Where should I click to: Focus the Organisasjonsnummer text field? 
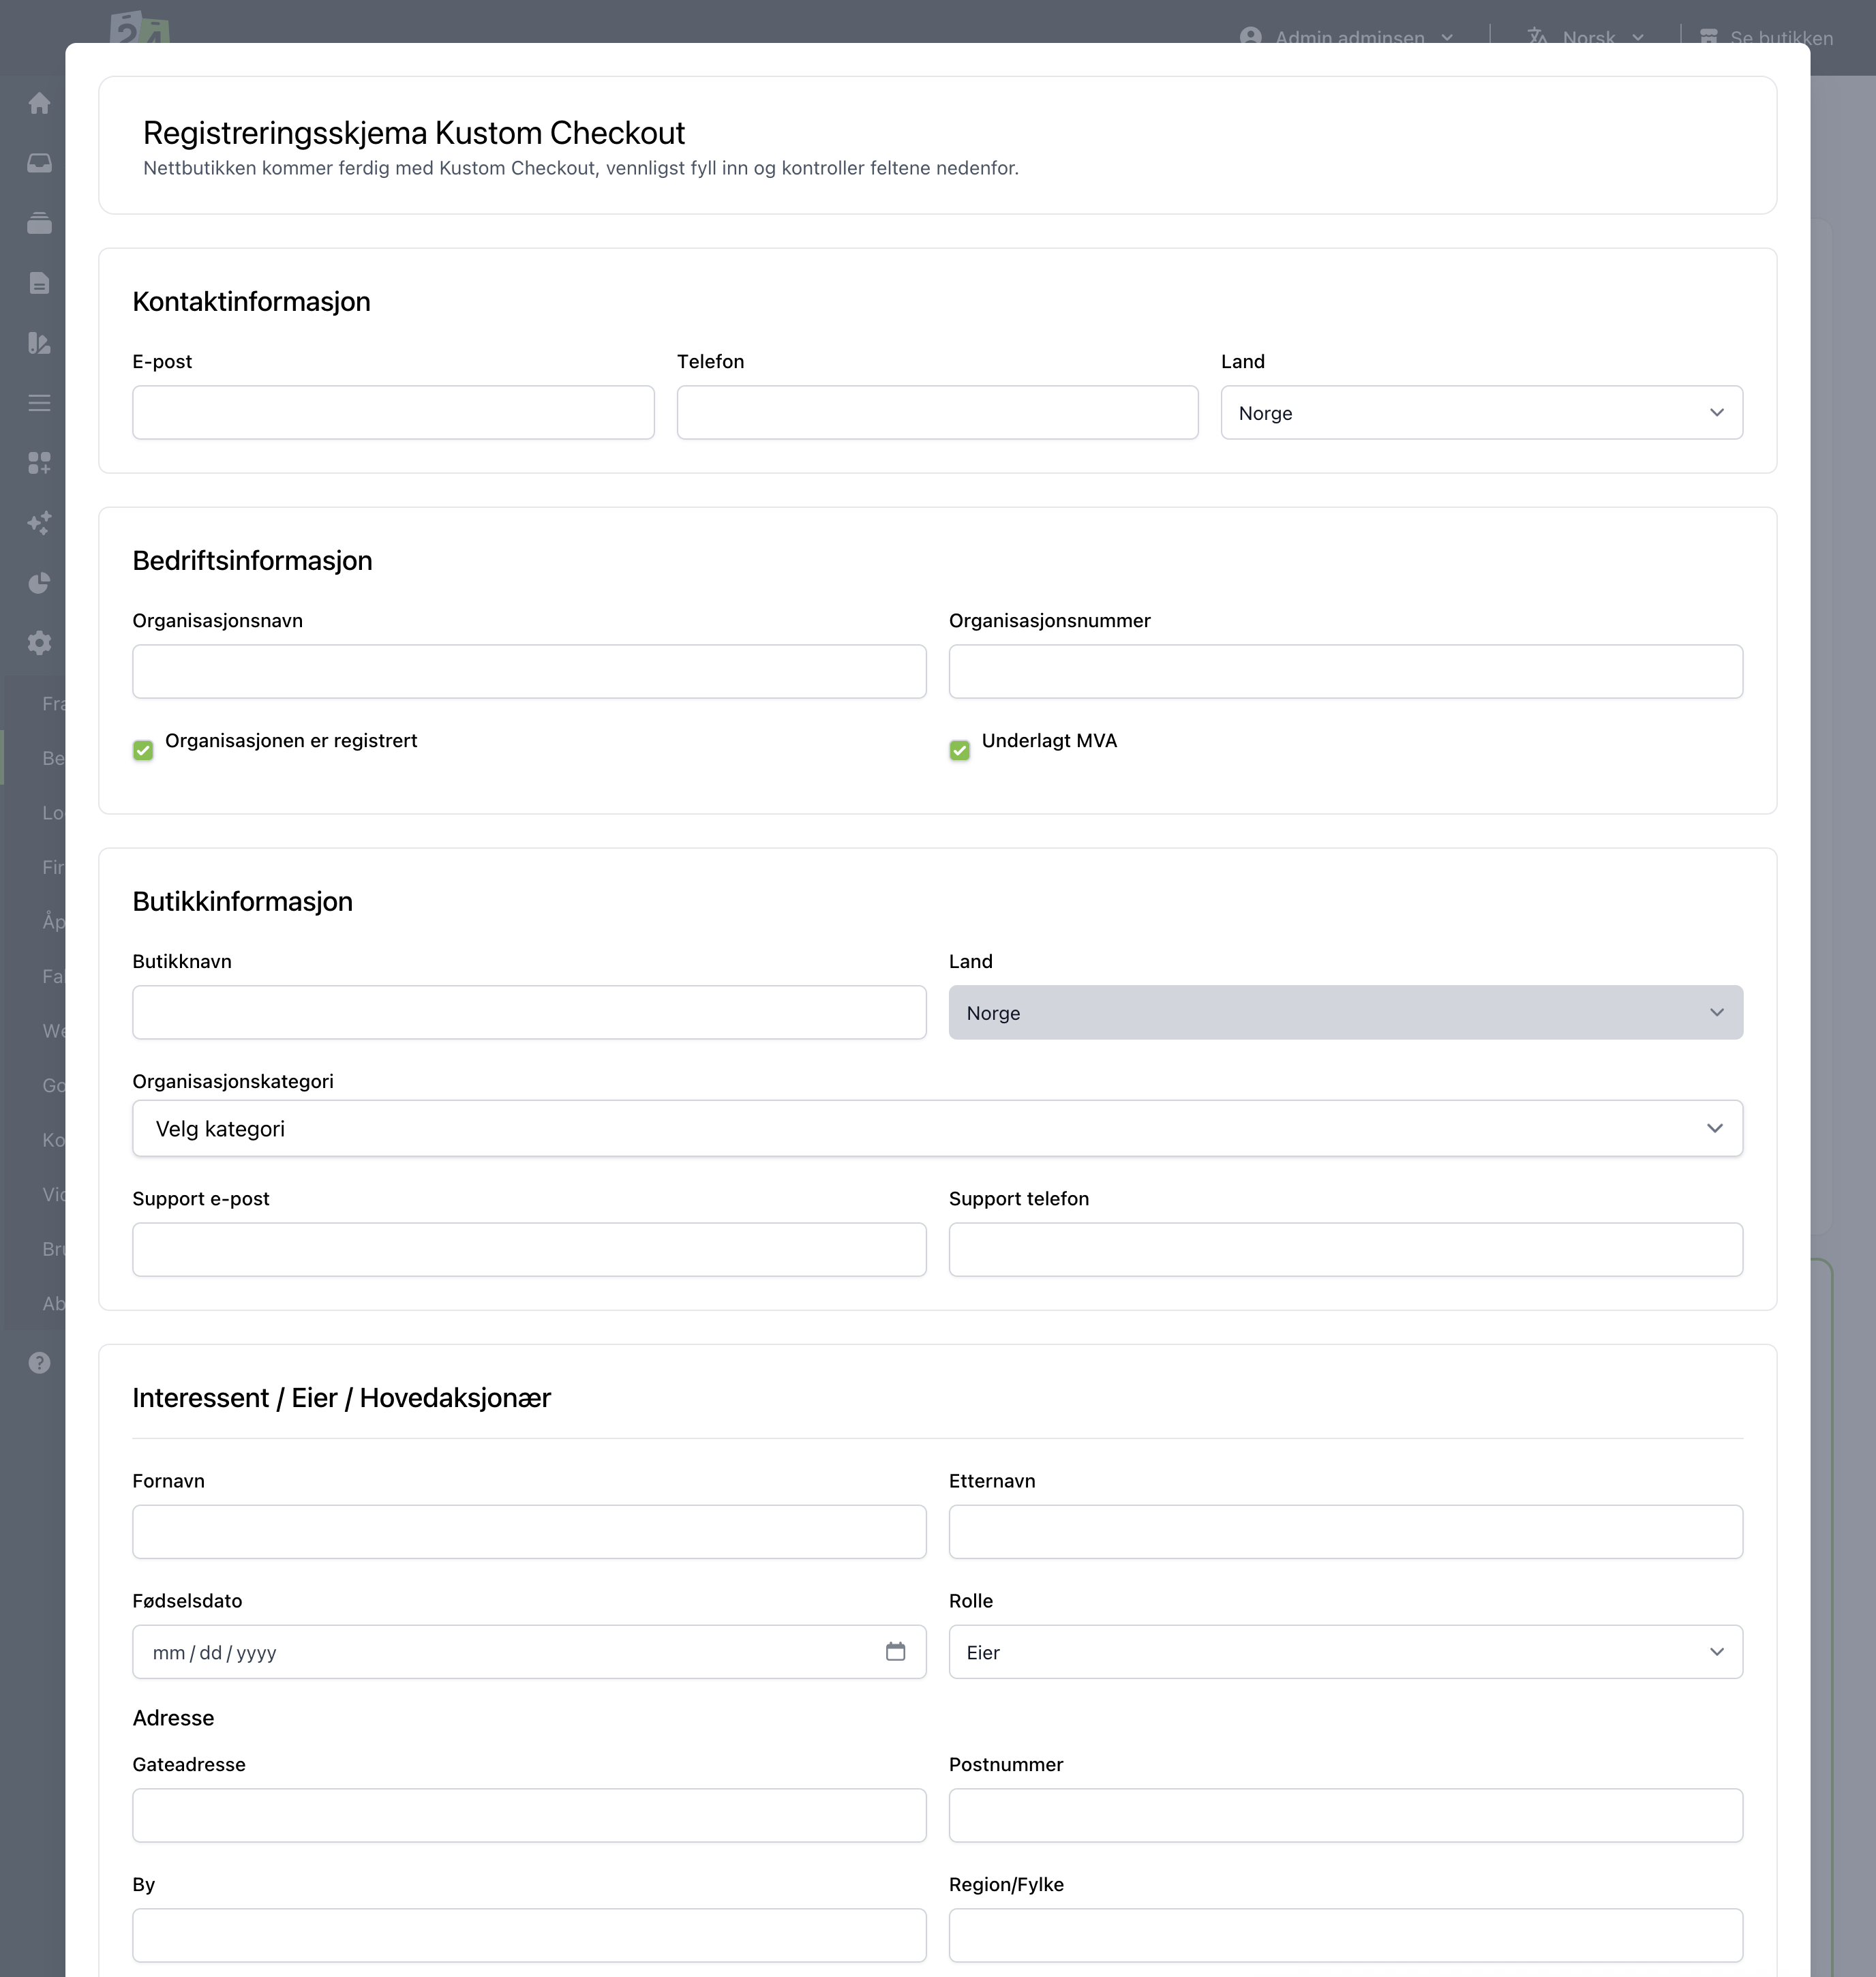coord(1345,671)
